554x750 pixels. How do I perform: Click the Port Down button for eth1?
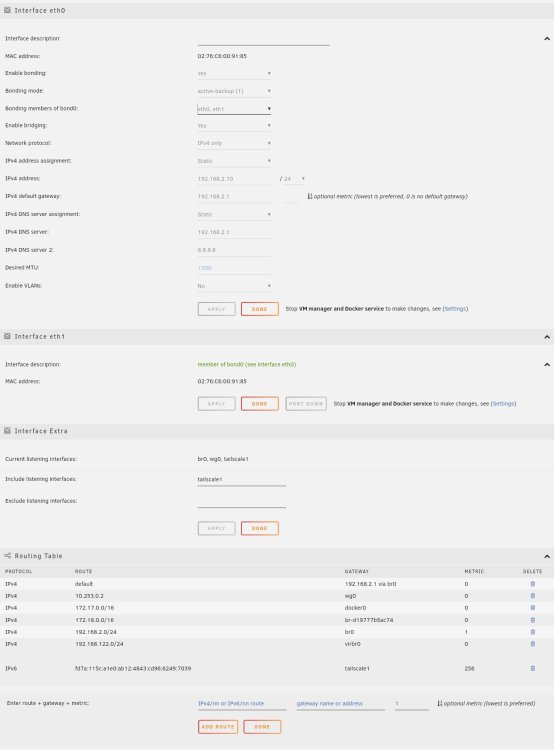tap(306, 404)
